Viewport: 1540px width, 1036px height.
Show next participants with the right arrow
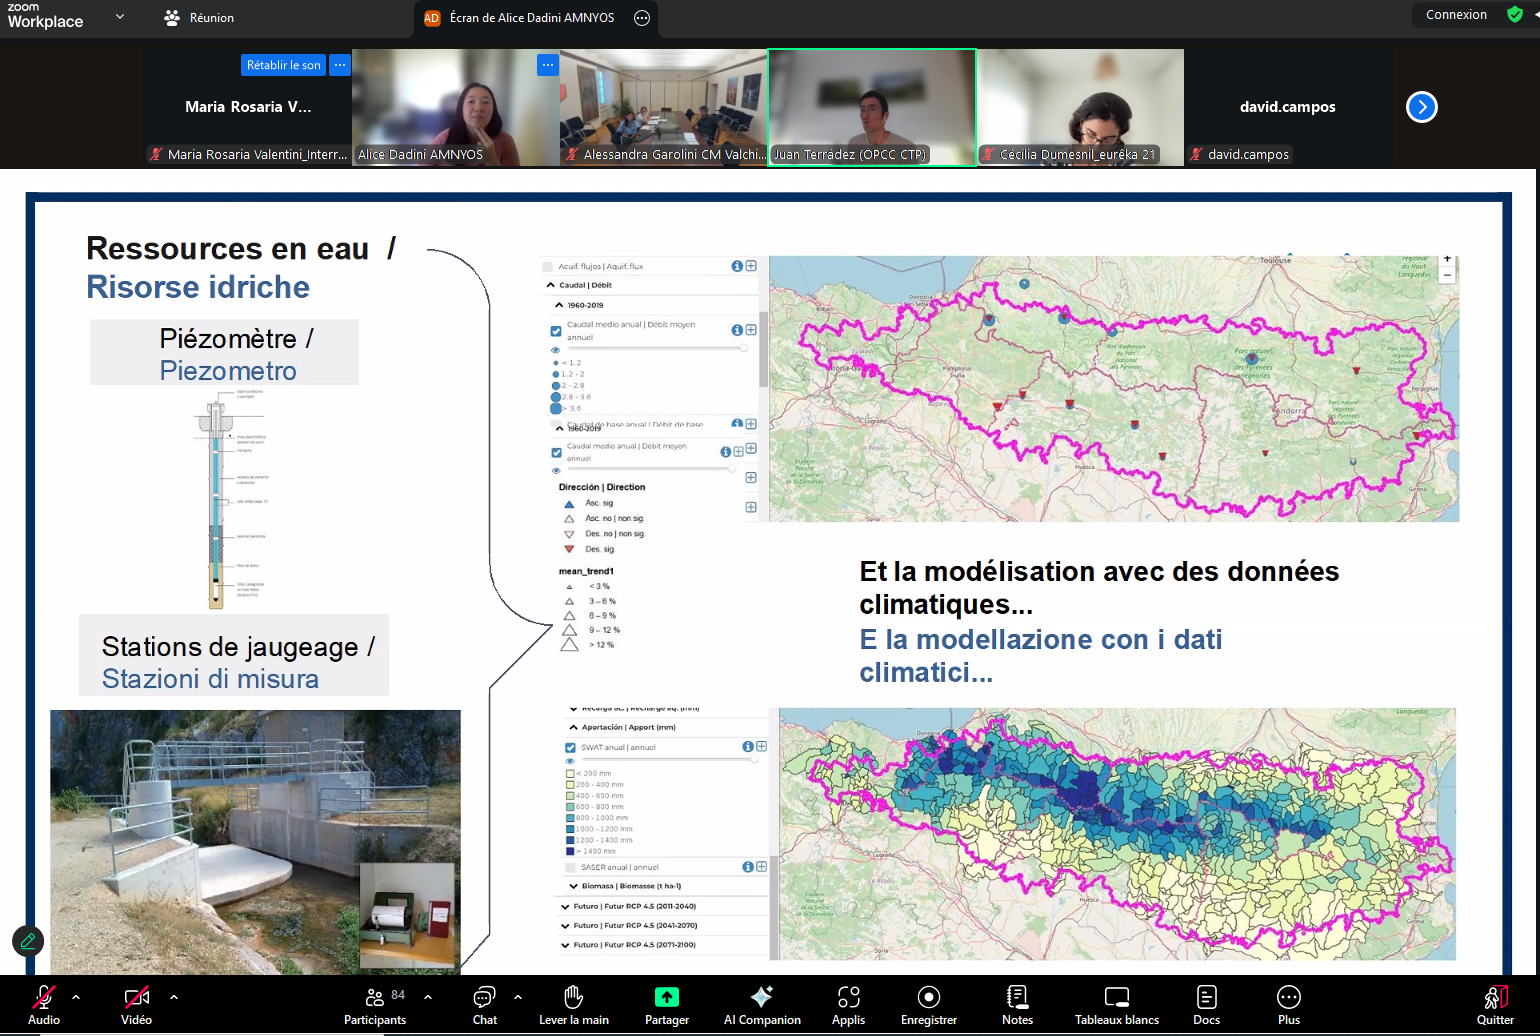coord(1421,107)
